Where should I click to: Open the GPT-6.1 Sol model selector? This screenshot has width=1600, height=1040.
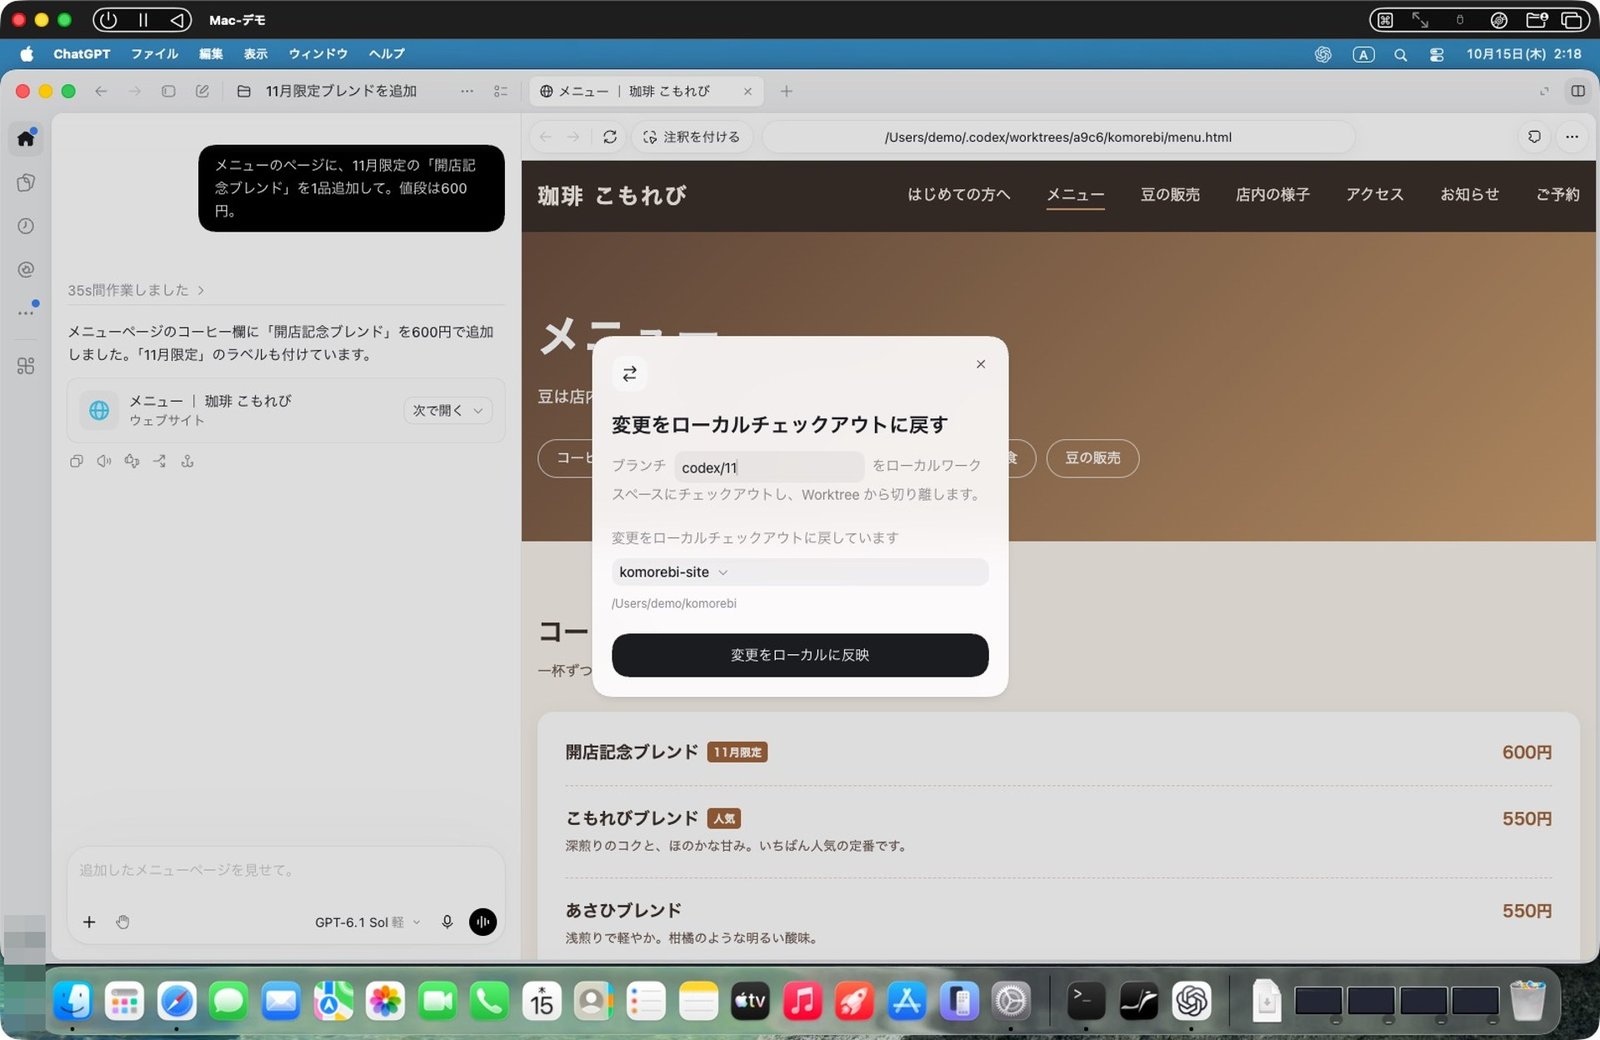367,922
